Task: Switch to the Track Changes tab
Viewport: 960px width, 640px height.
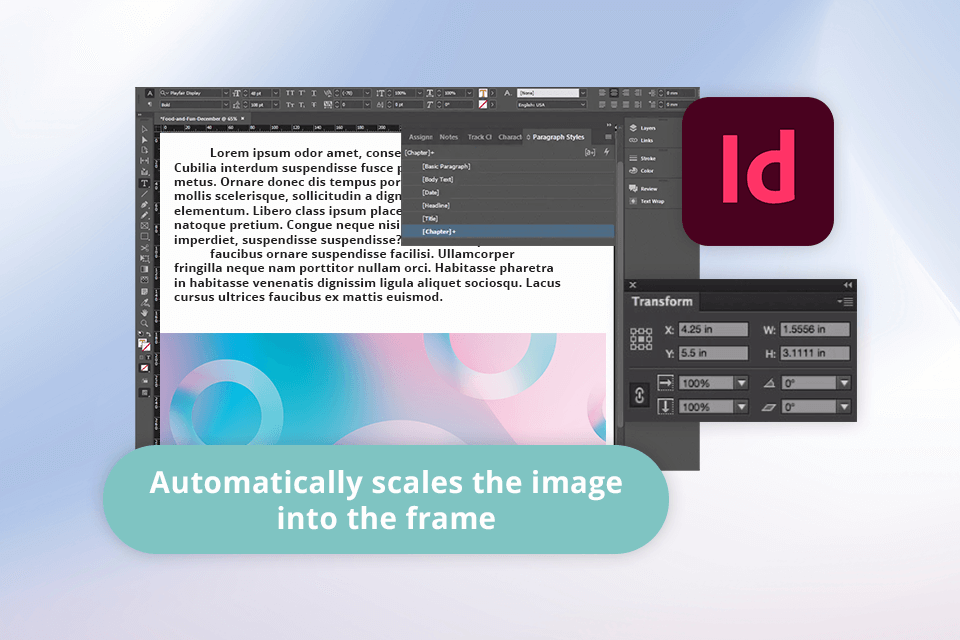Action: (479, 137)
